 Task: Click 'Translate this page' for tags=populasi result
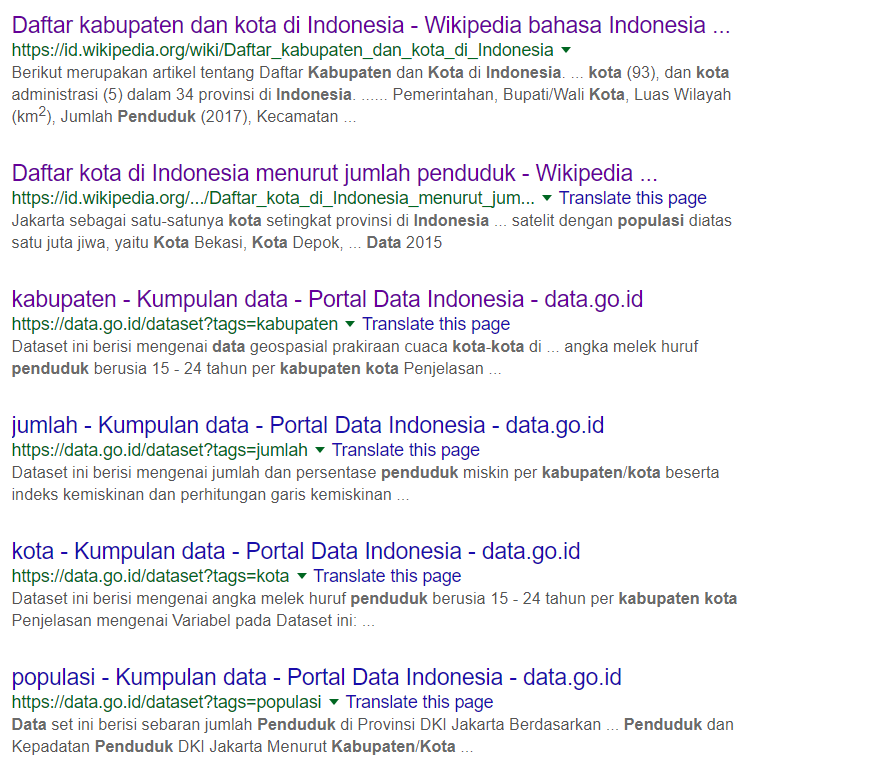(419, 703)
